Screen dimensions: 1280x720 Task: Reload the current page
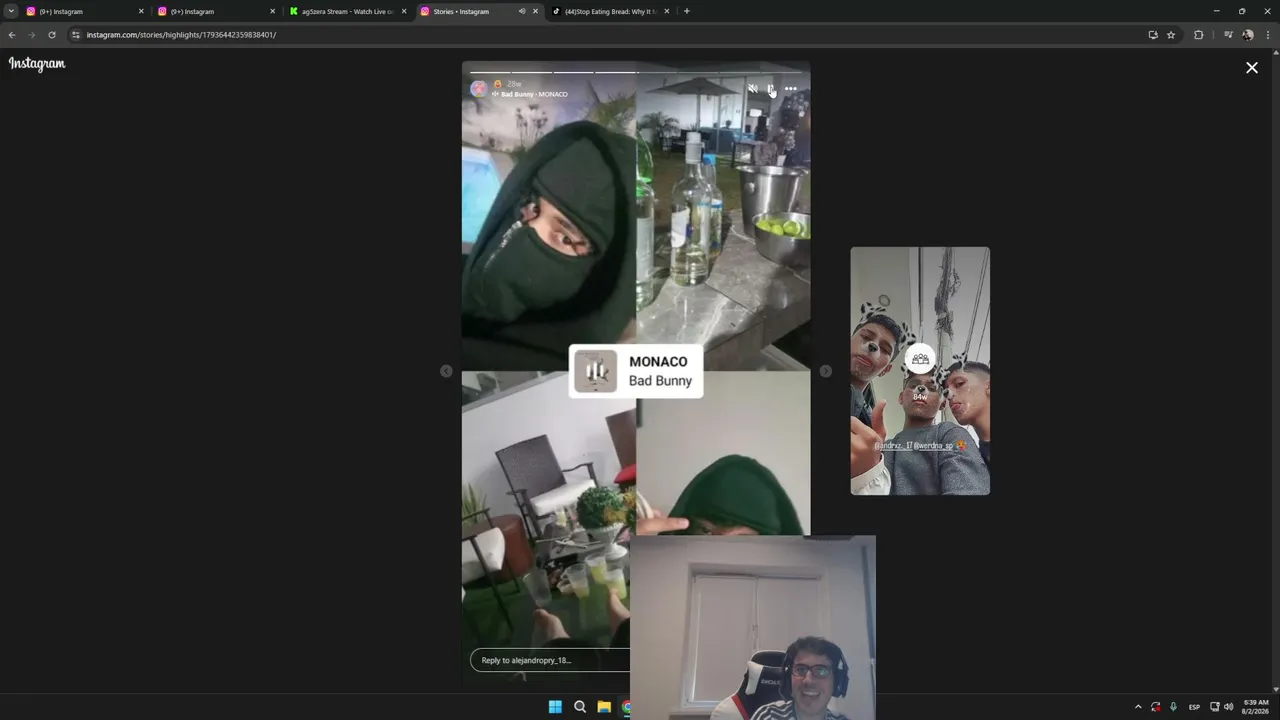(x=52, y=35)
